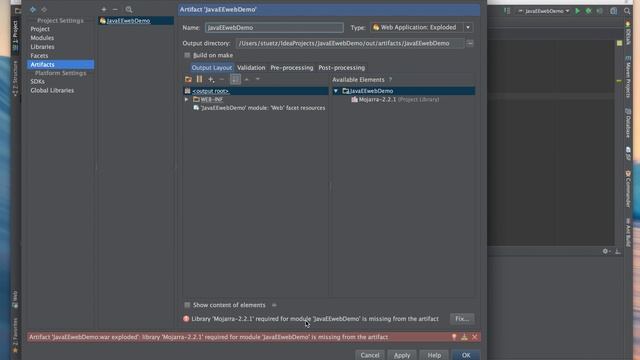Click the Help button

tap(434, 355)
